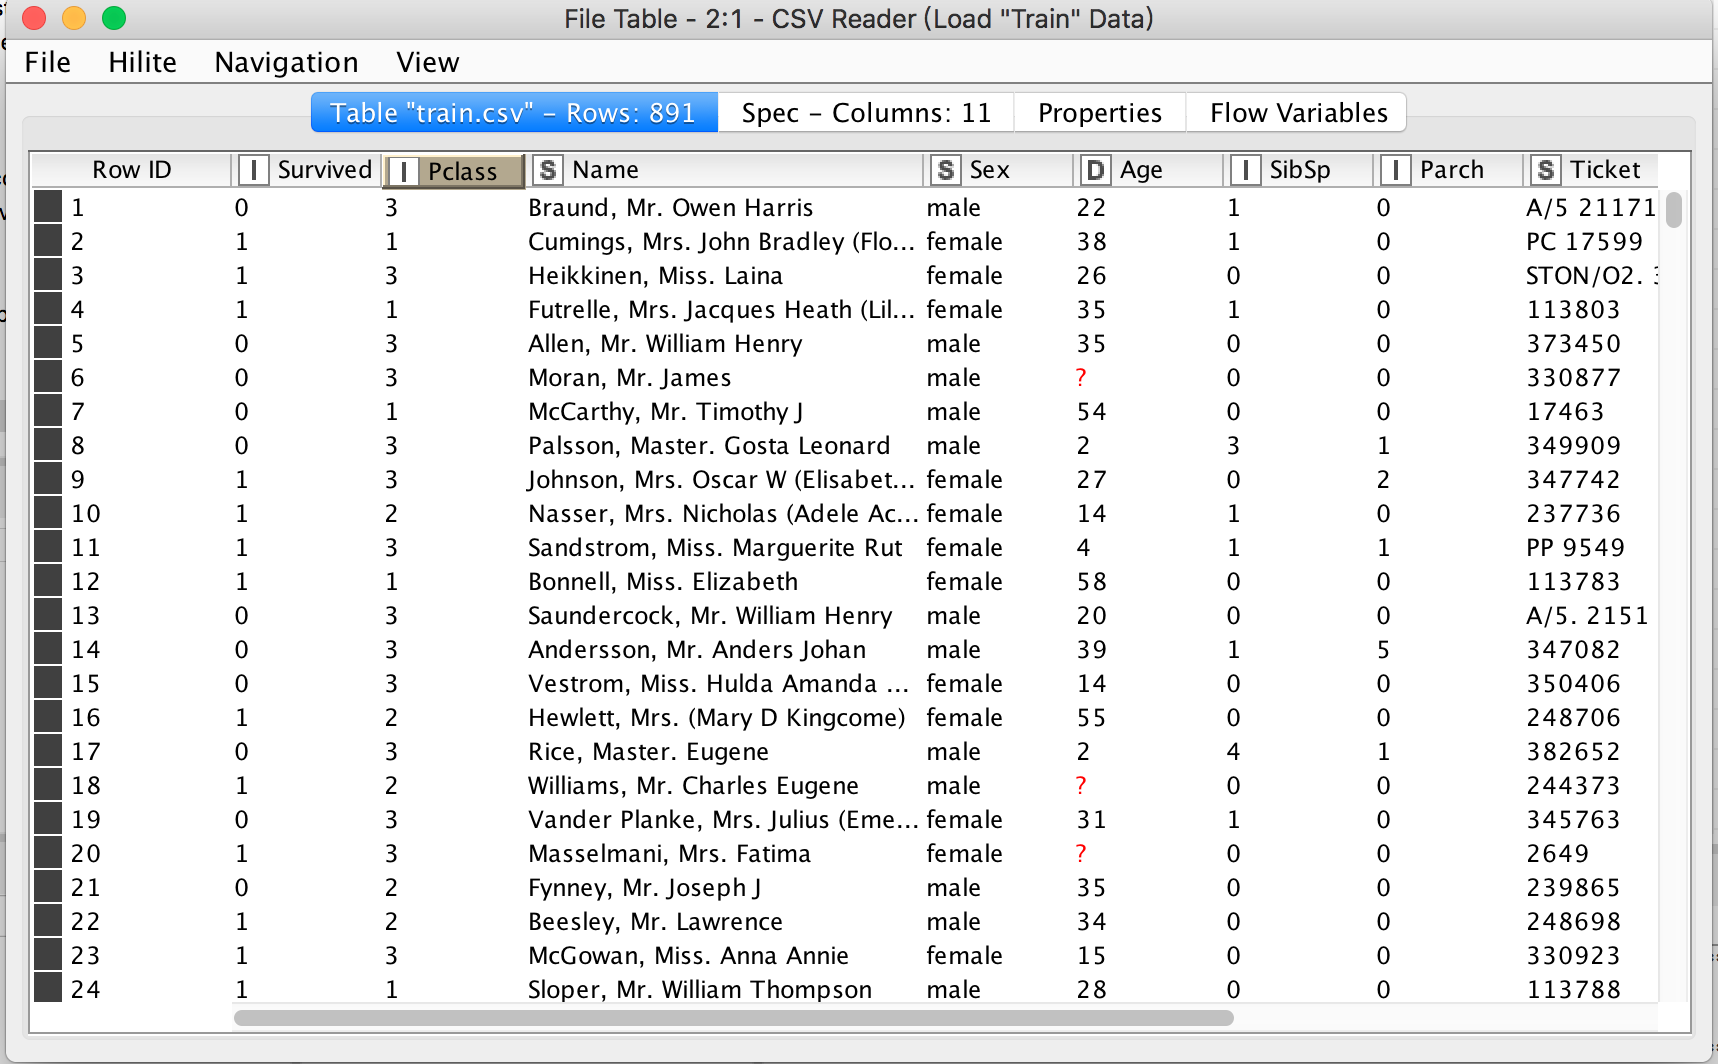This screenshot has height=1064, width=1718.
Task: Click the color marker of row 6
Action: [48, 377]
